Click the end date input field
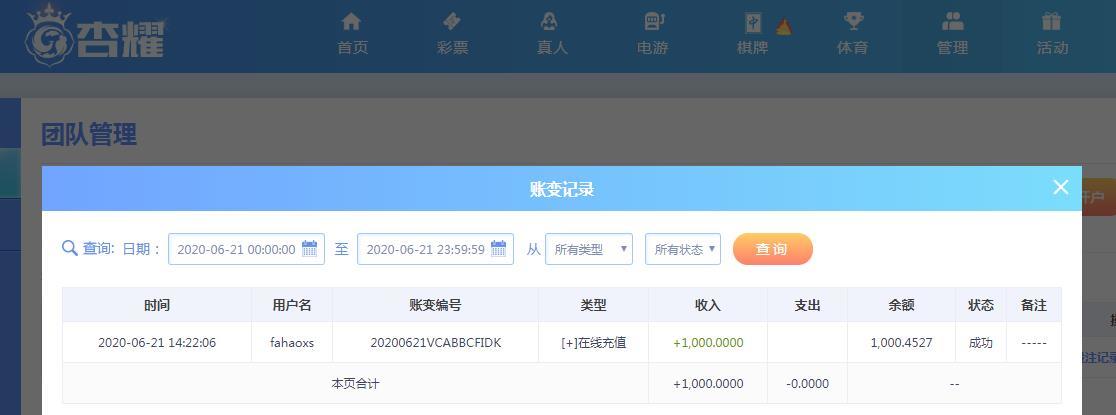Viewport: 1116px width, 415px height. pos(425,249)
